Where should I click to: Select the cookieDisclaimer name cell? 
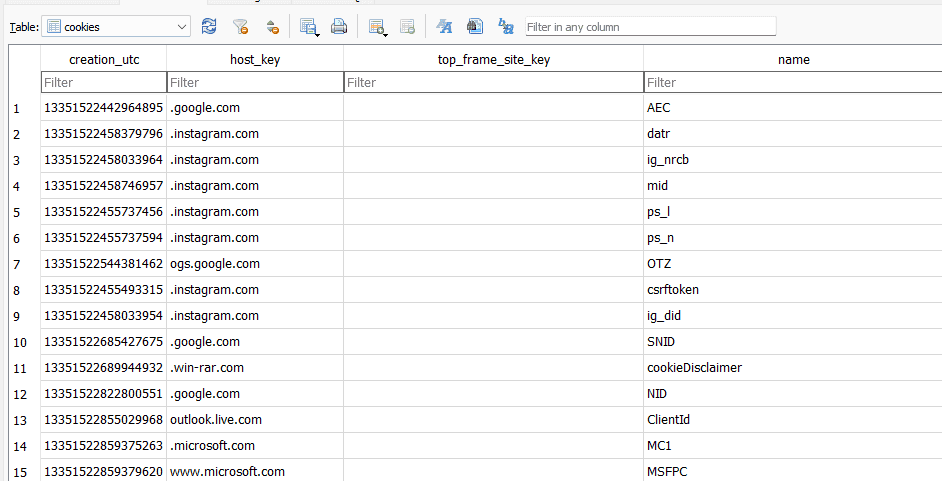793,368
